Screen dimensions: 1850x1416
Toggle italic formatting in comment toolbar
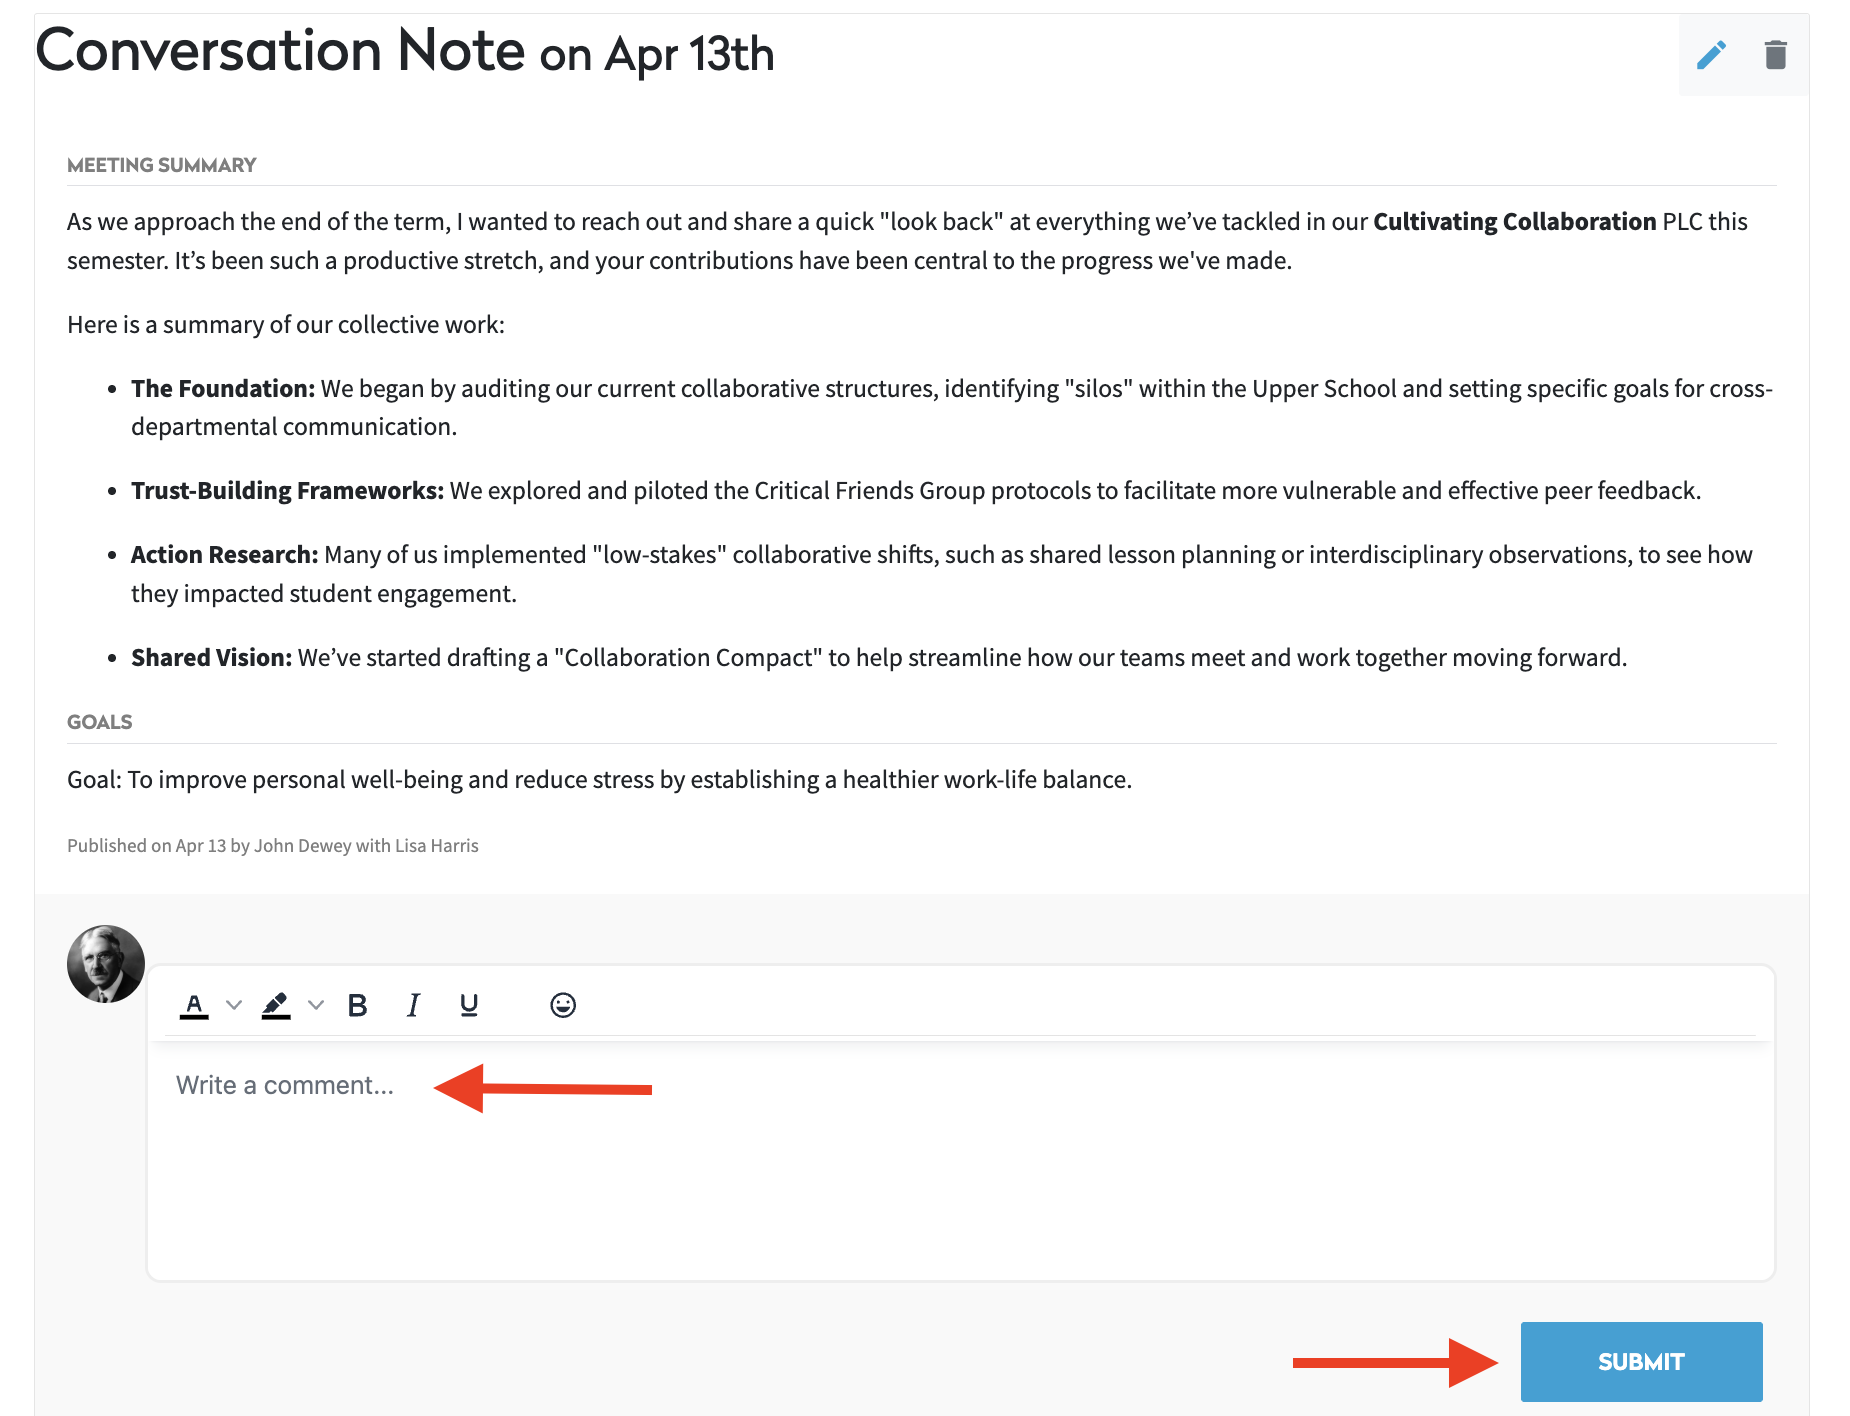(x=413, y=1005)
